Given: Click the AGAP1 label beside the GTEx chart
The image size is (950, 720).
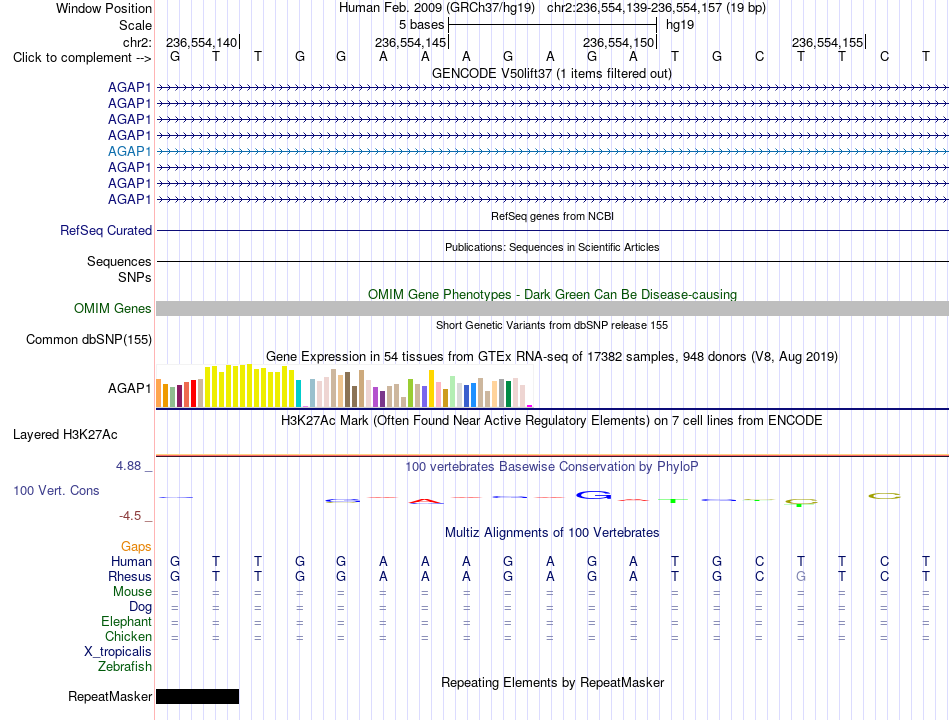Looking at the screenshot, I should click(130, 388).
